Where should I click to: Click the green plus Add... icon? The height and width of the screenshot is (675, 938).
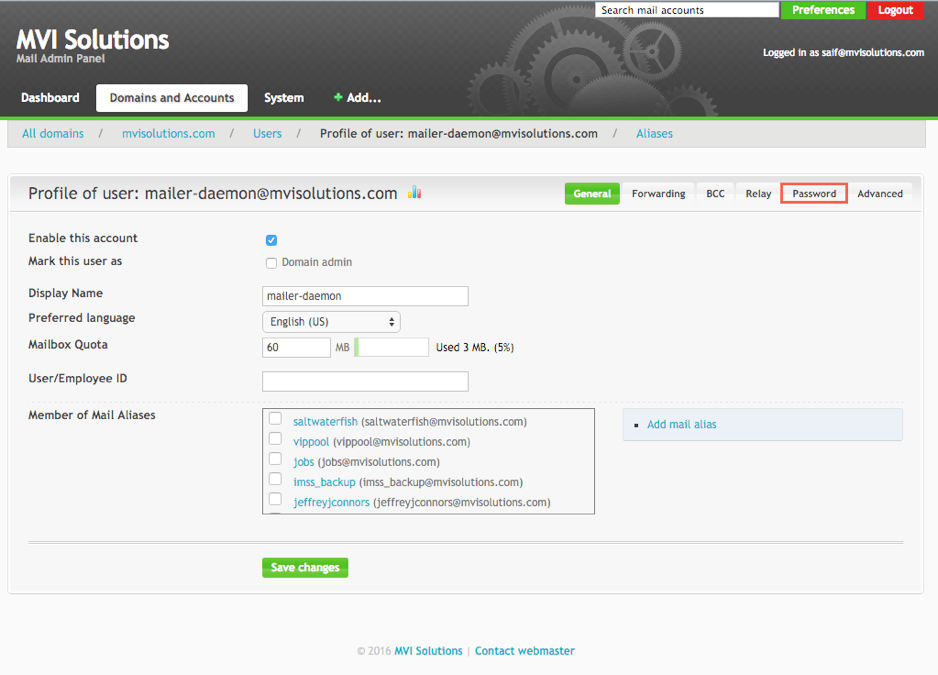[x=338, y=98]
